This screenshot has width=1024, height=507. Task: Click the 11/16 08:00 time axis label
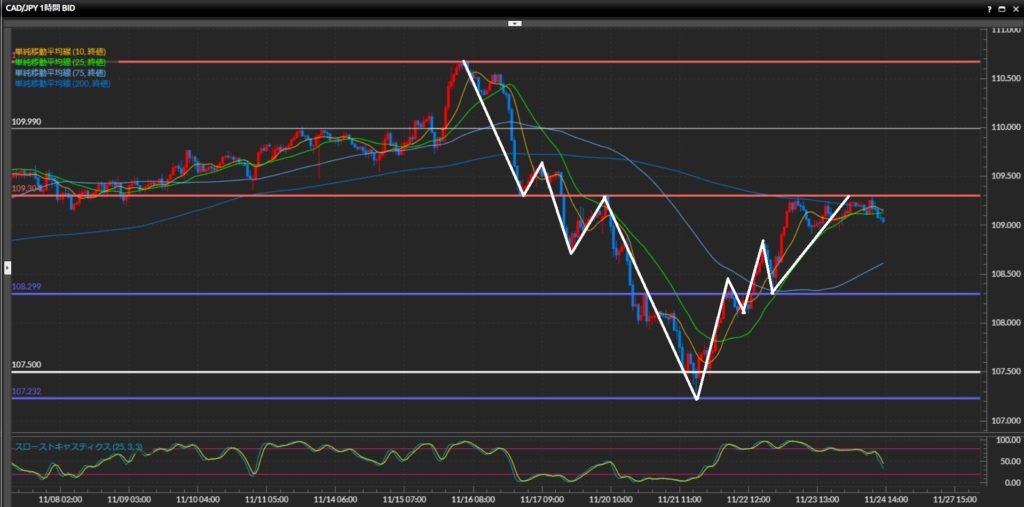pos(473,497)
